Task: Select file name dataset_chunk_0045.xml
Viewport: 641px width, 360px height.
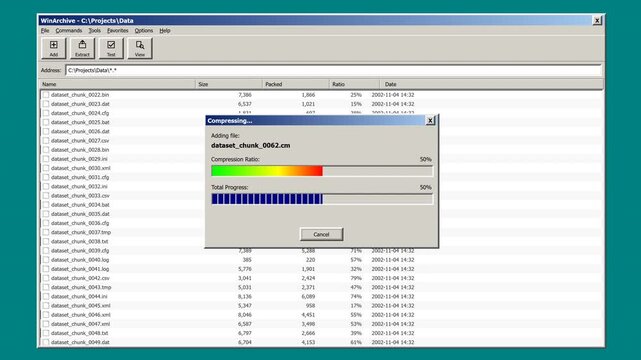Action: (x=81, y=306)
